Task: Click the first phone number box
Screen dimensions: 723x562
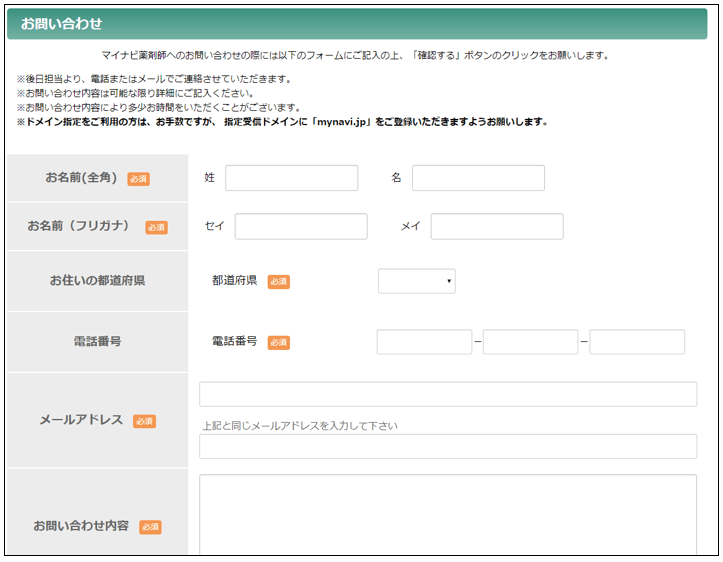Action: coord(424,342)
